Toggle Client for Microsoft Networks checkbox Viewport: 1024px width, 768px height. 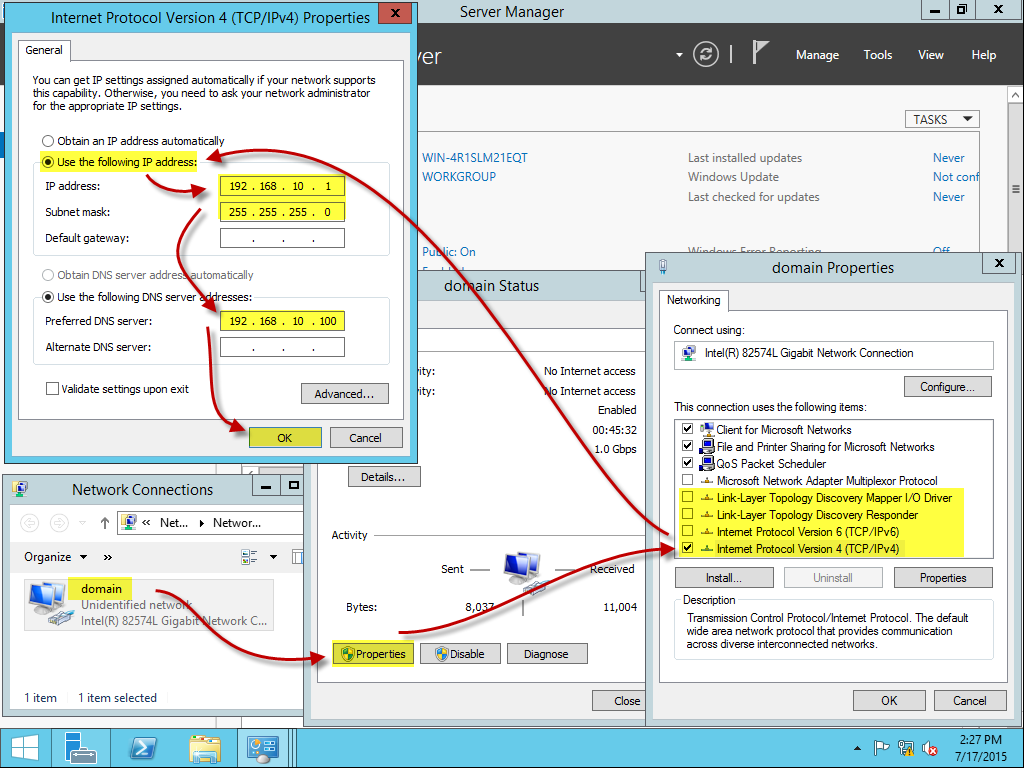pos(687,429)
